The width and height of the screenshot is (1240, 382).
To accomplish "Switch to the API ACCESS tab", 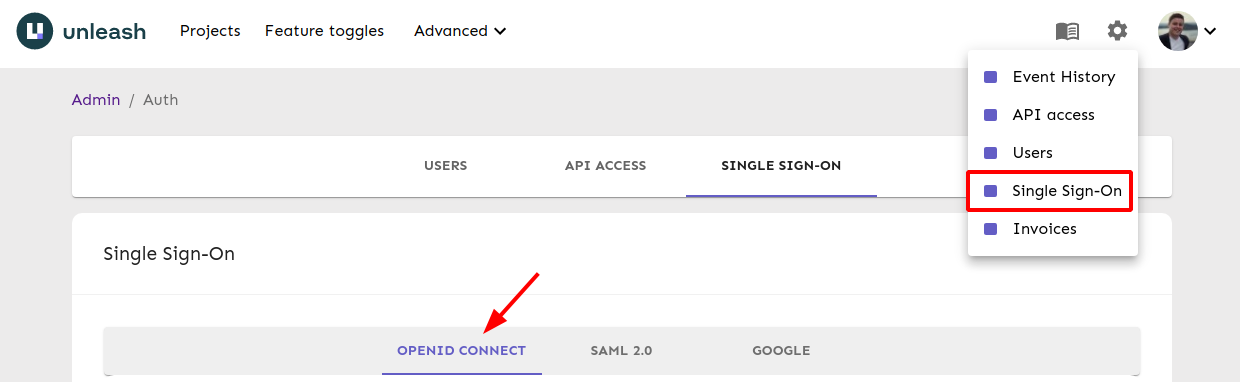I will pos(605,166).
